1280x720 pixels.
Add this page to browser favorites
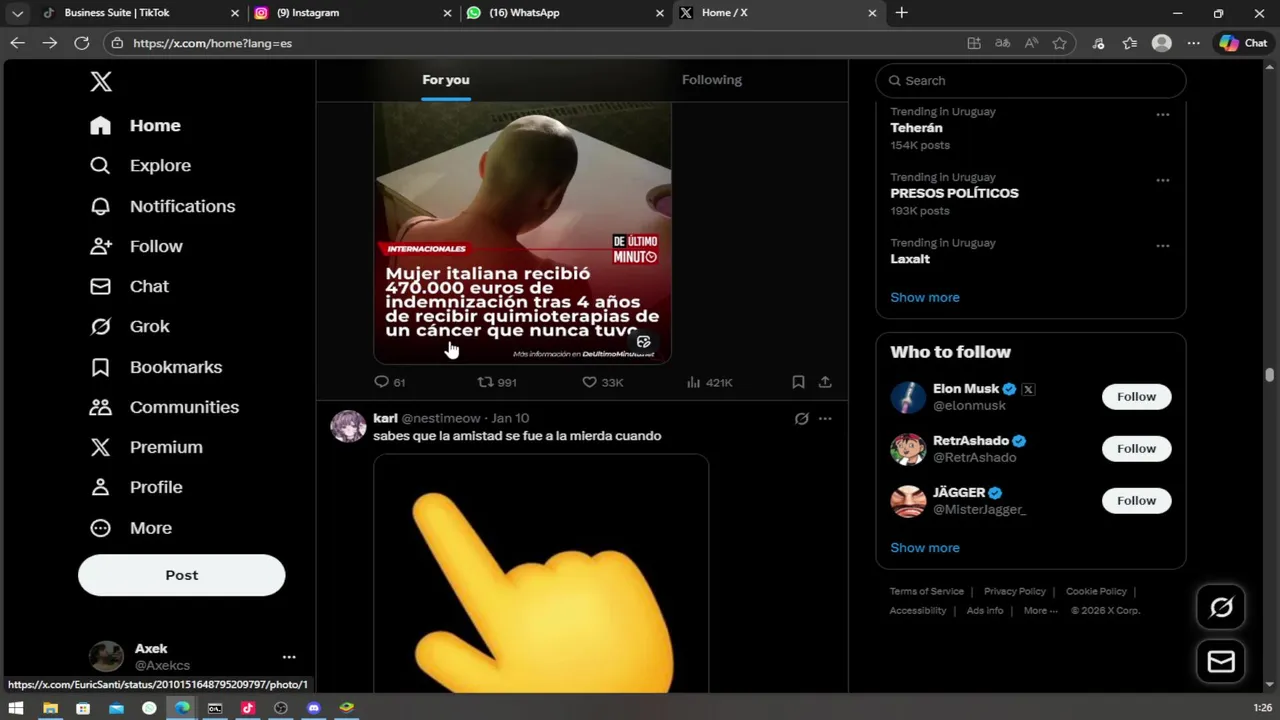click(x=1060, y=43)
